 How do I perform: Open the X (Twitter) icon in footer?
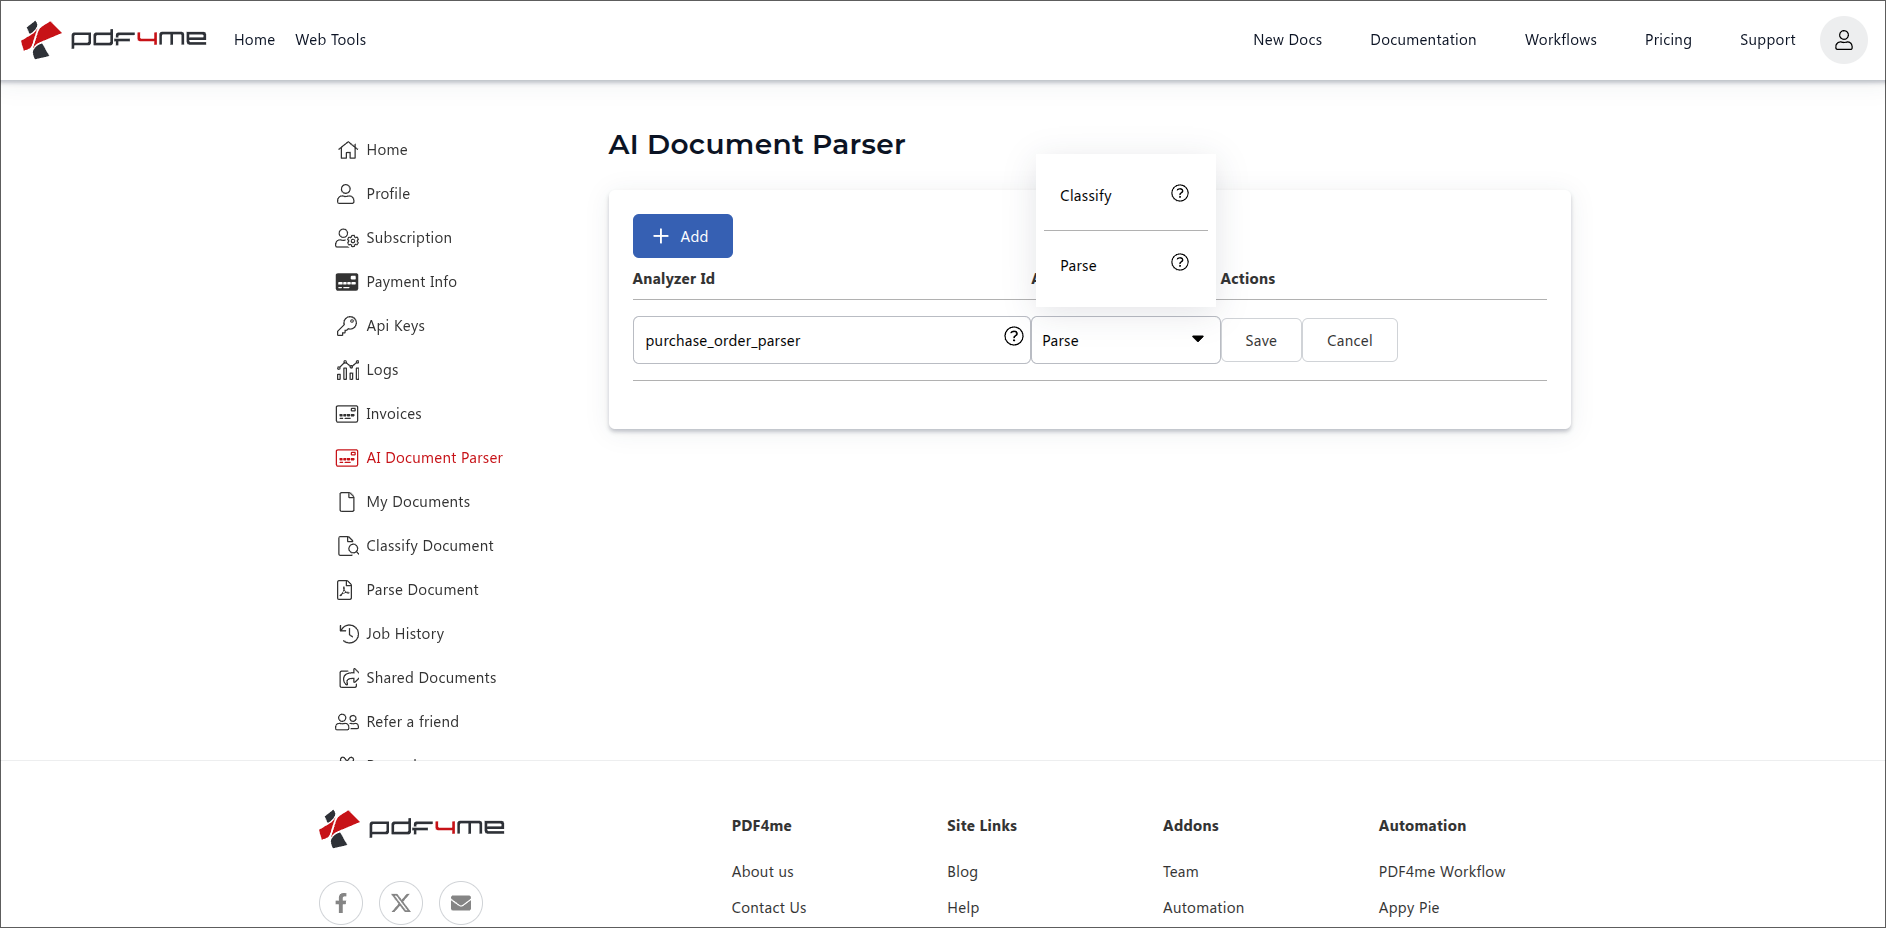pos(401,903)
